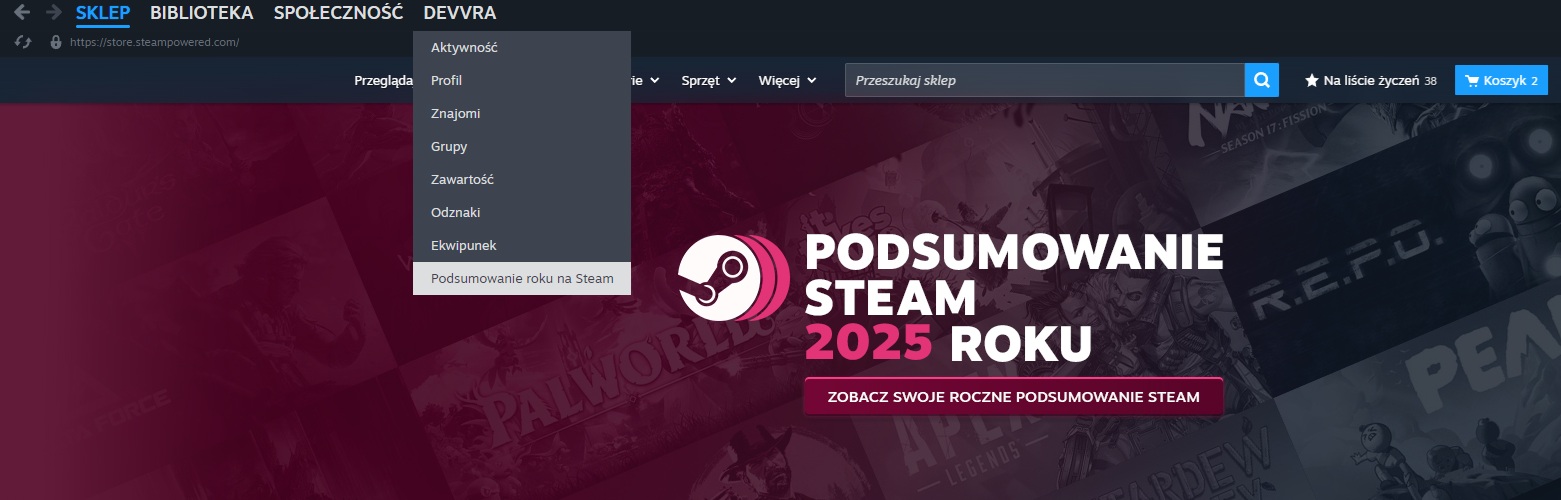Click the forward navigation arrow

click(54, 13)
